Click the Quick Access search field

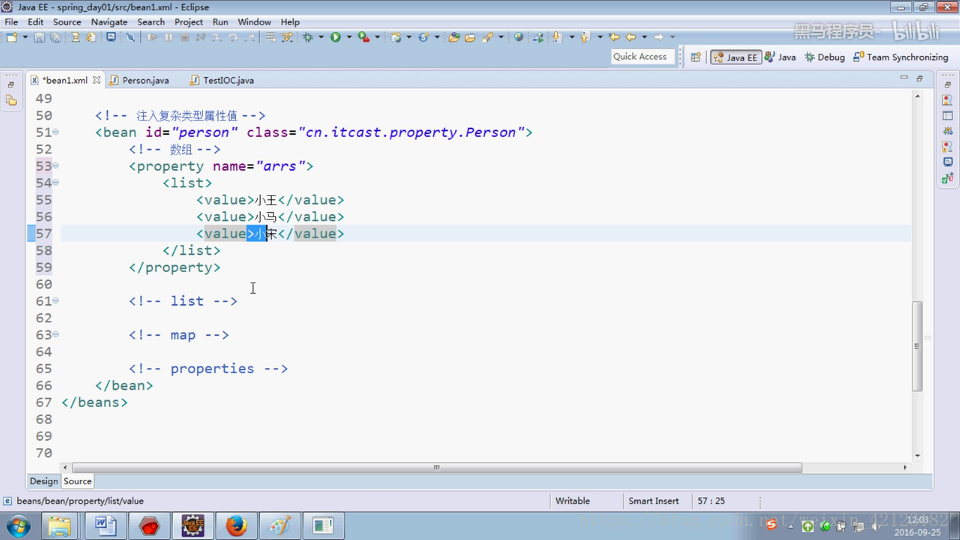[642, 56]
